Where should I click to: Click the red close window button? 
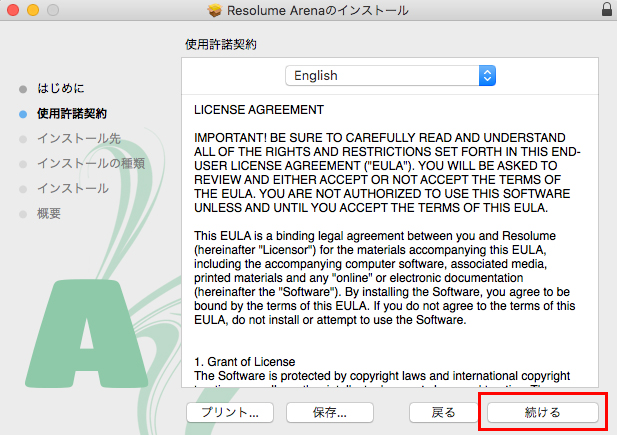pos(13,10)
